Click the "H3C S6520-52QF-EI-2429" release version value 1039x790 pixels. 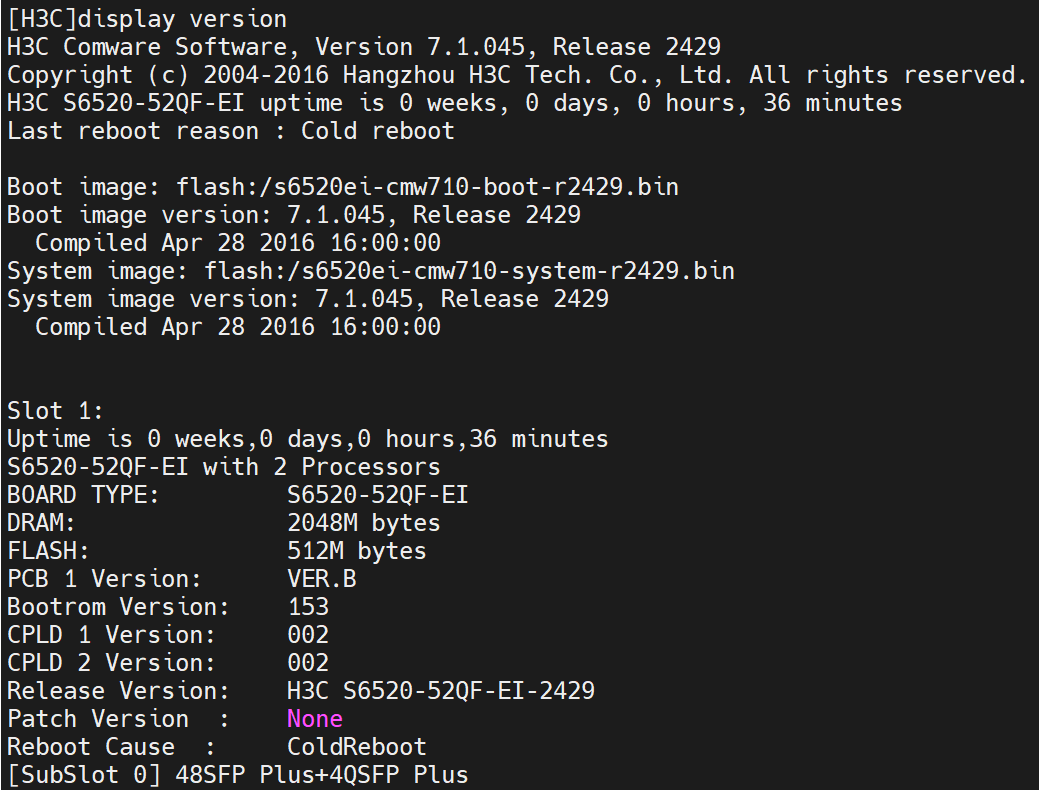click(440, 691)
